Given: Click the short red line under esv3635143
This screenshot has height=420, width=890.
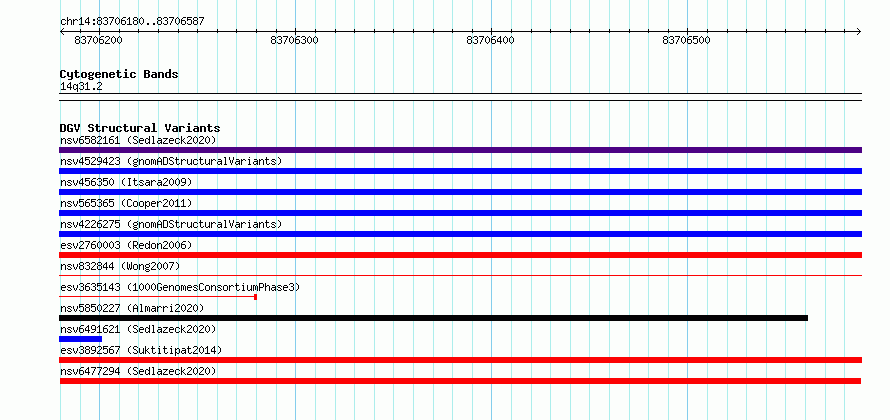Looking at the screenshot, I should [158, 297].
